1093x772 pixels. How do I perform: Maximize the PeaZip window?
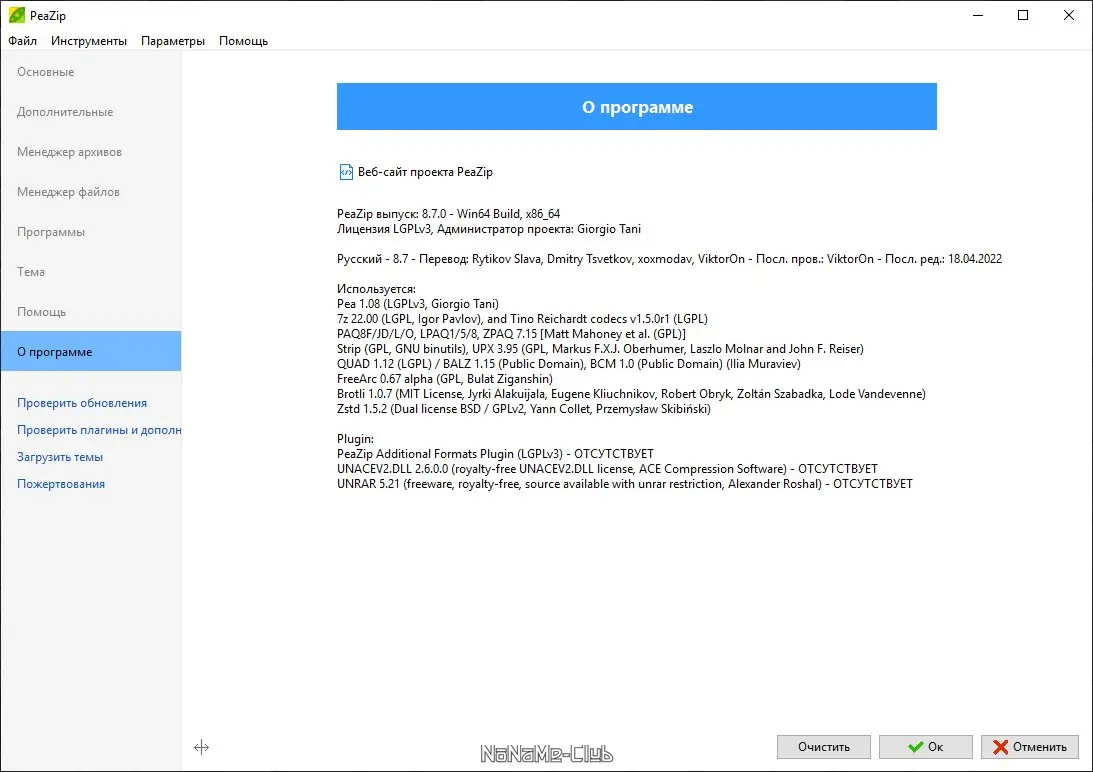coord(1023,15)
